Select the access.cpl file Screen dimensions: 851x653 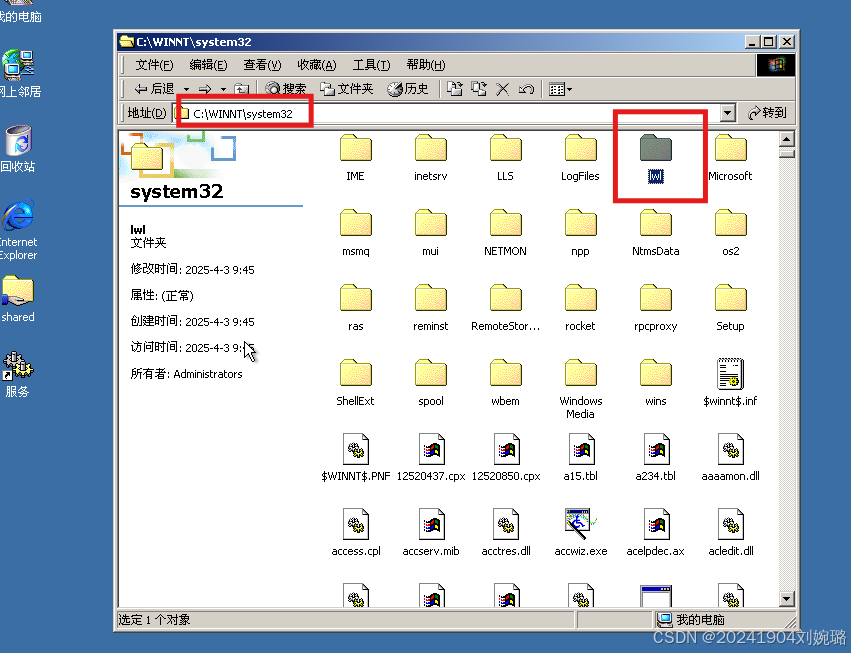[356, 532]
